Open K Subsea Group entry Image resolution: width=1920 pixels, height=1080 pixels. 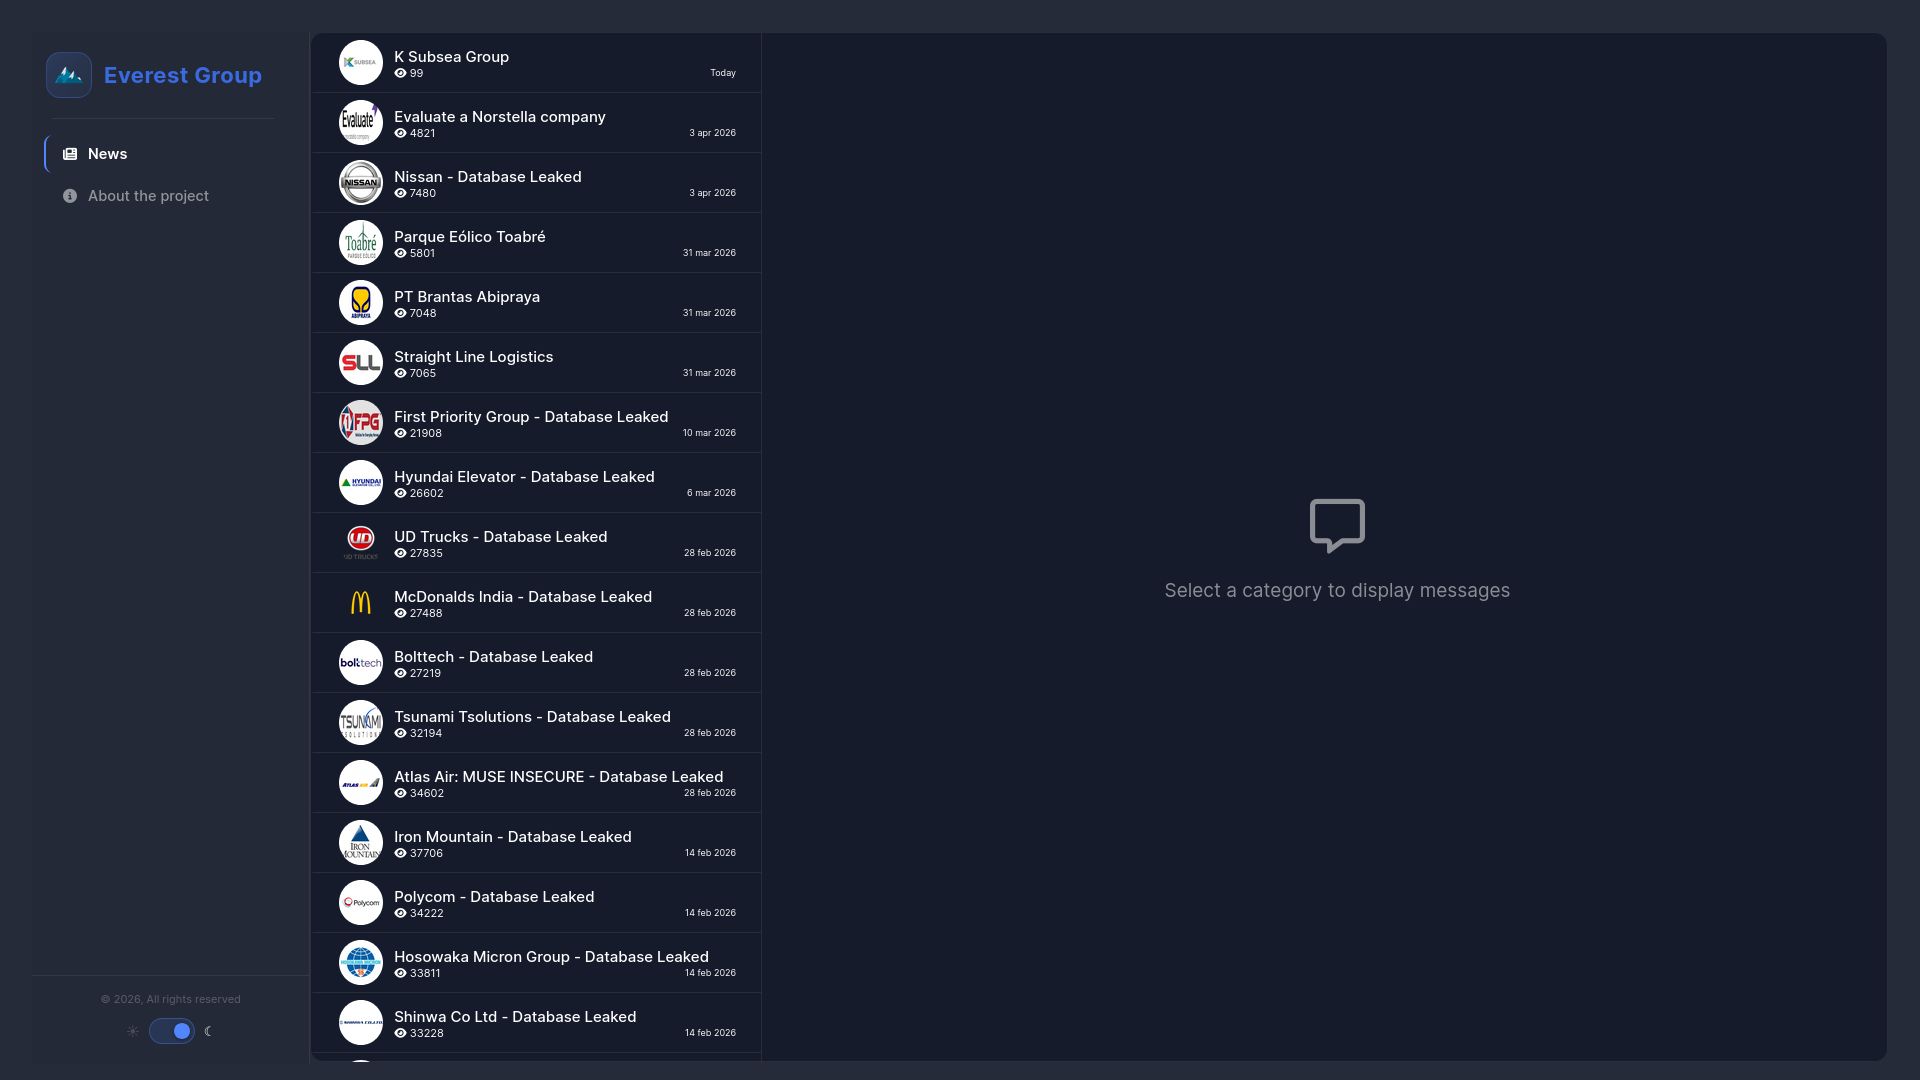coord(536,63)
